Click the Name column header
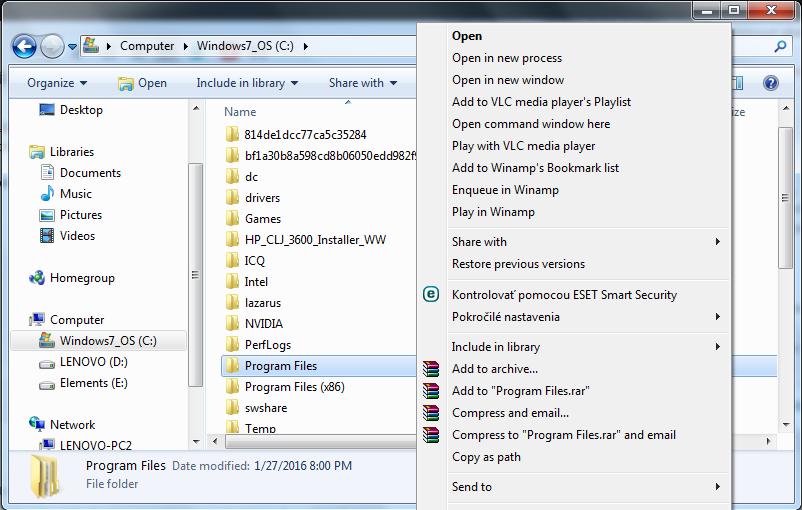The image size is (802, 510). pyautogui.click(x=240, y=112)
